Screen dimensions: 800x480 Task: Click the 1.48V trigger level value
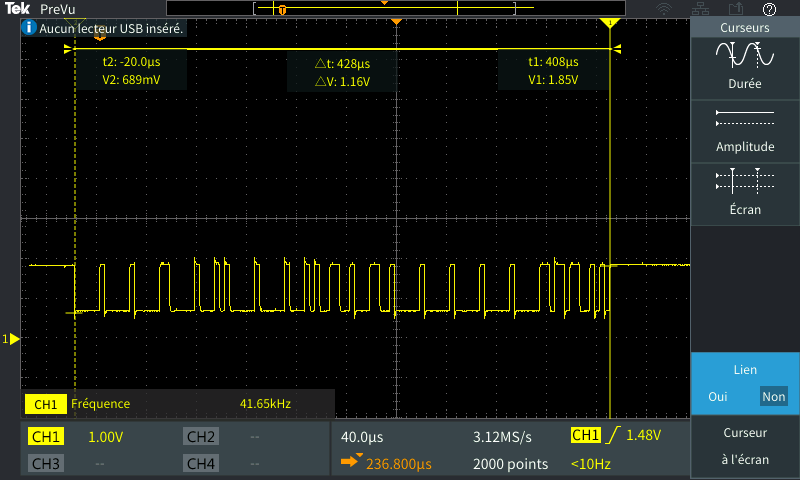click(x=643, y=435)
